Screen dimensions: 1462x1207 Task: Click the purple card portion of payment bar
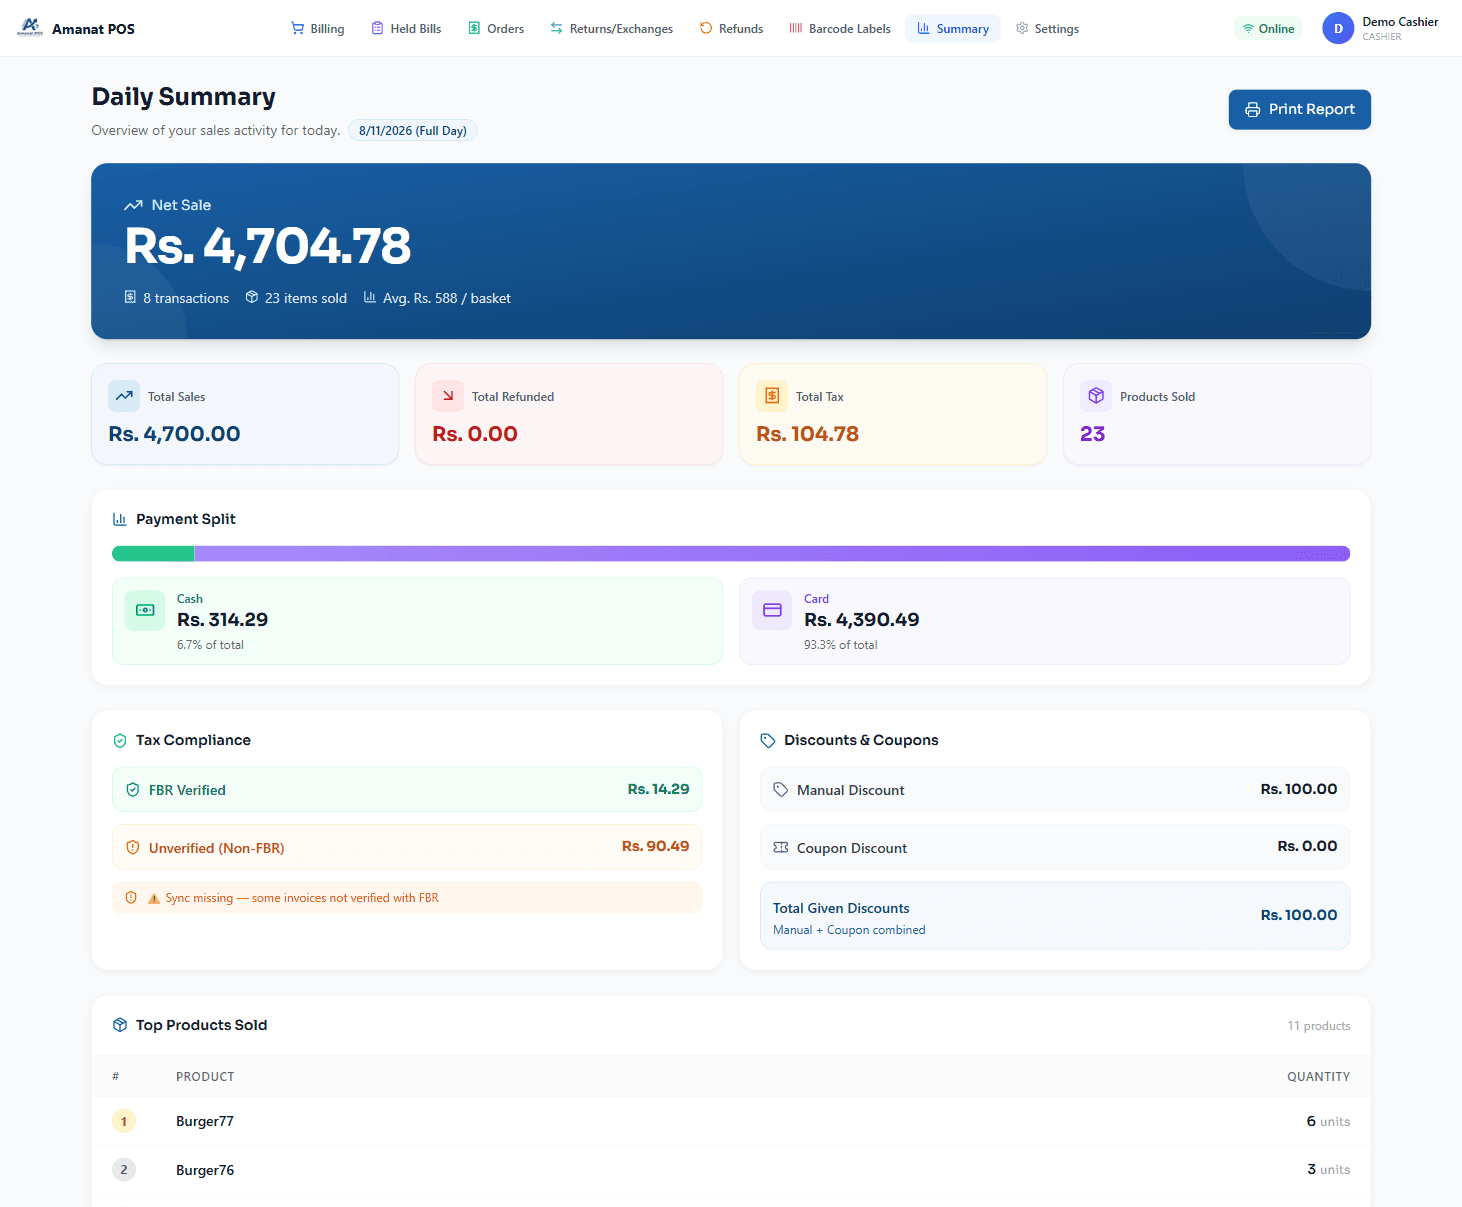tap(772, 554)
